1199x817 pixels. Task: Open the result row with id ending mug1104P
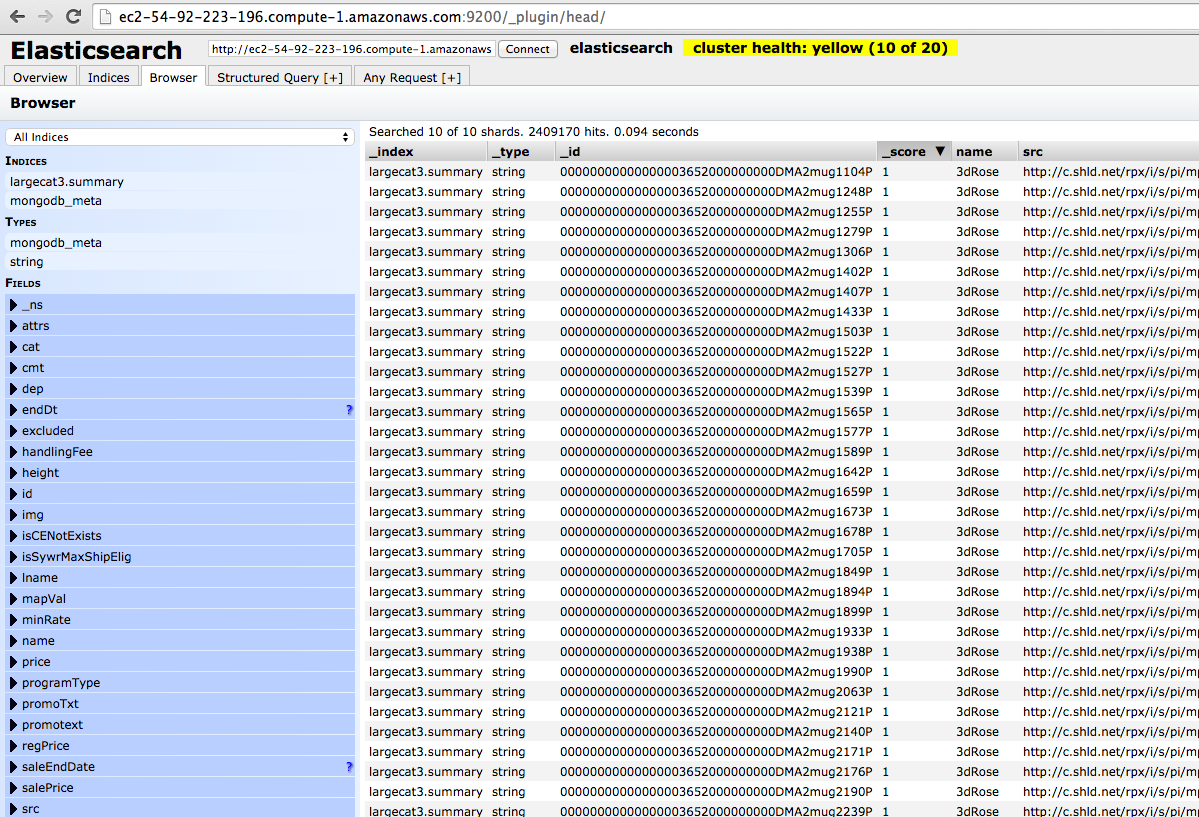click(782, 172)
